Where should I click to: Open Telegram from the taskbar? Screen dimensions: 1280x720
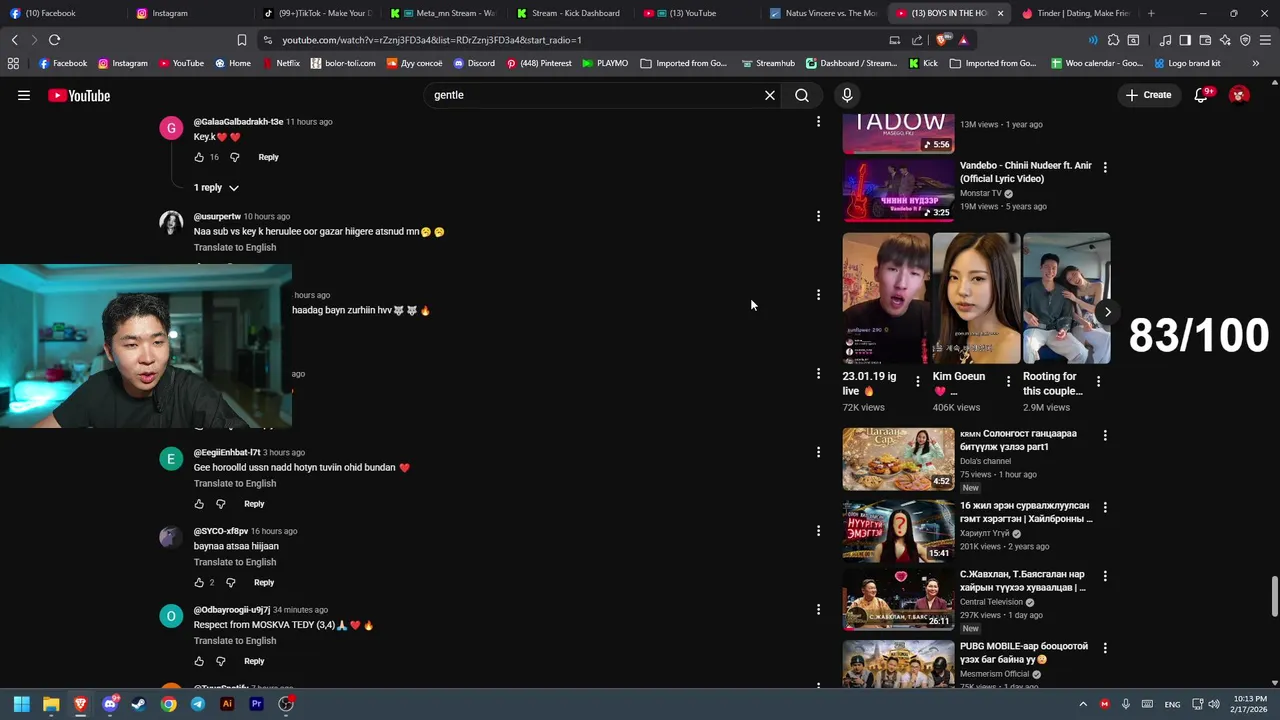[198, 704]
